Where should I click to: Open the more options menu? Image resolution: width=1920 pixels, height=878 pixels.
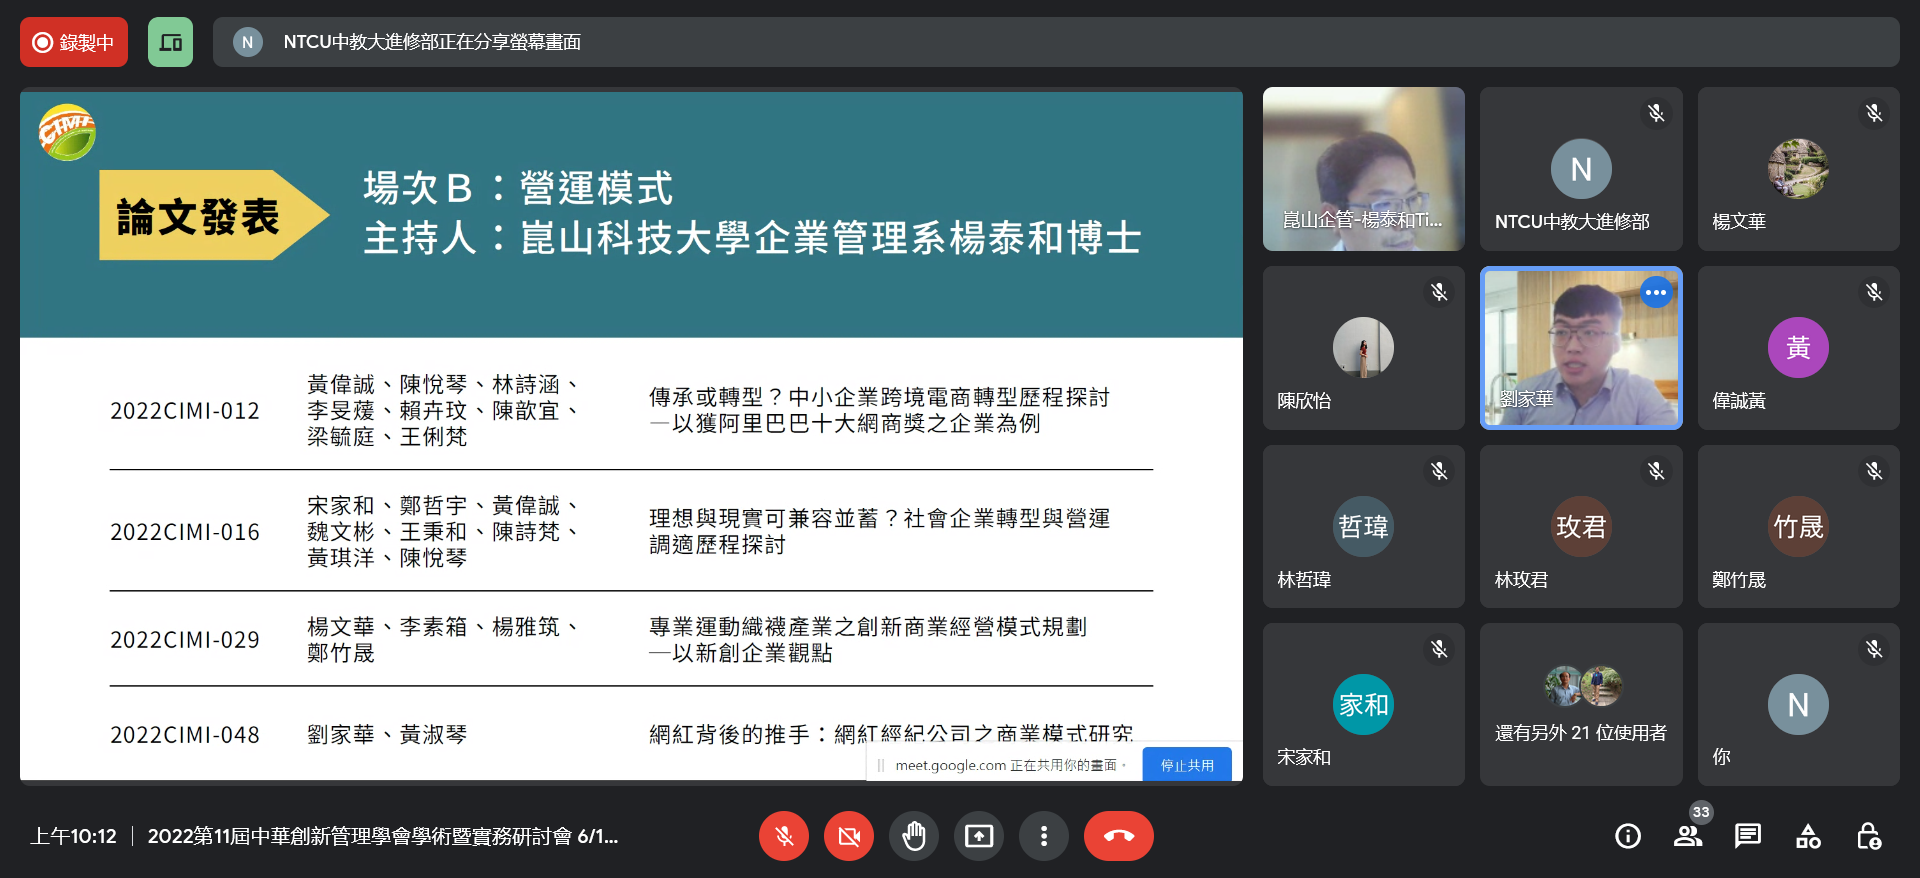coord(1044,836)
